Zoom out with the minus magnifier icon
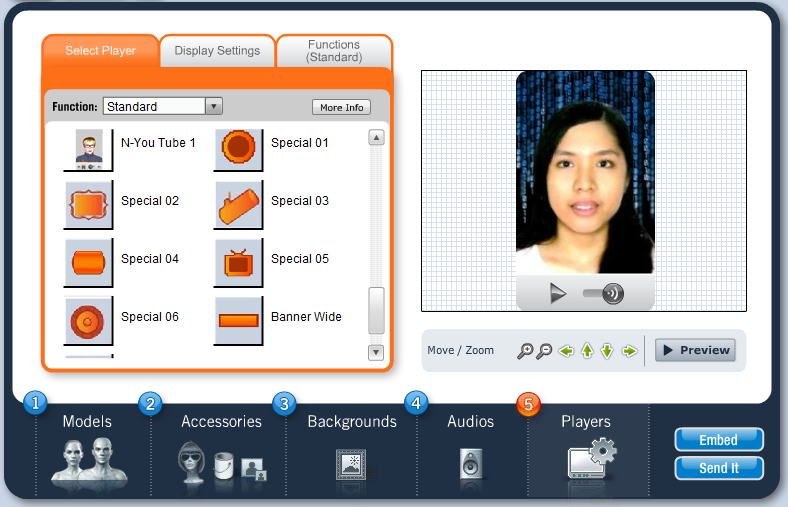Screen dimensions: 788x507 pyautogui.click(x=544, y=351)
